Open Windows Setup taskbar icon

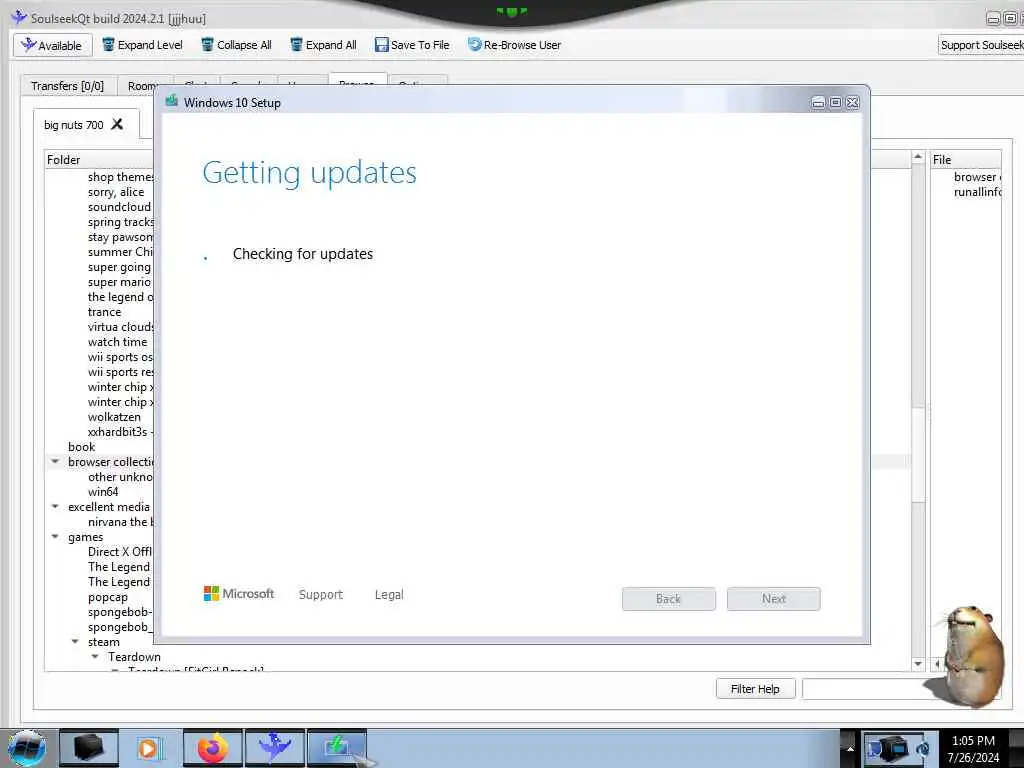coord(337,748)
